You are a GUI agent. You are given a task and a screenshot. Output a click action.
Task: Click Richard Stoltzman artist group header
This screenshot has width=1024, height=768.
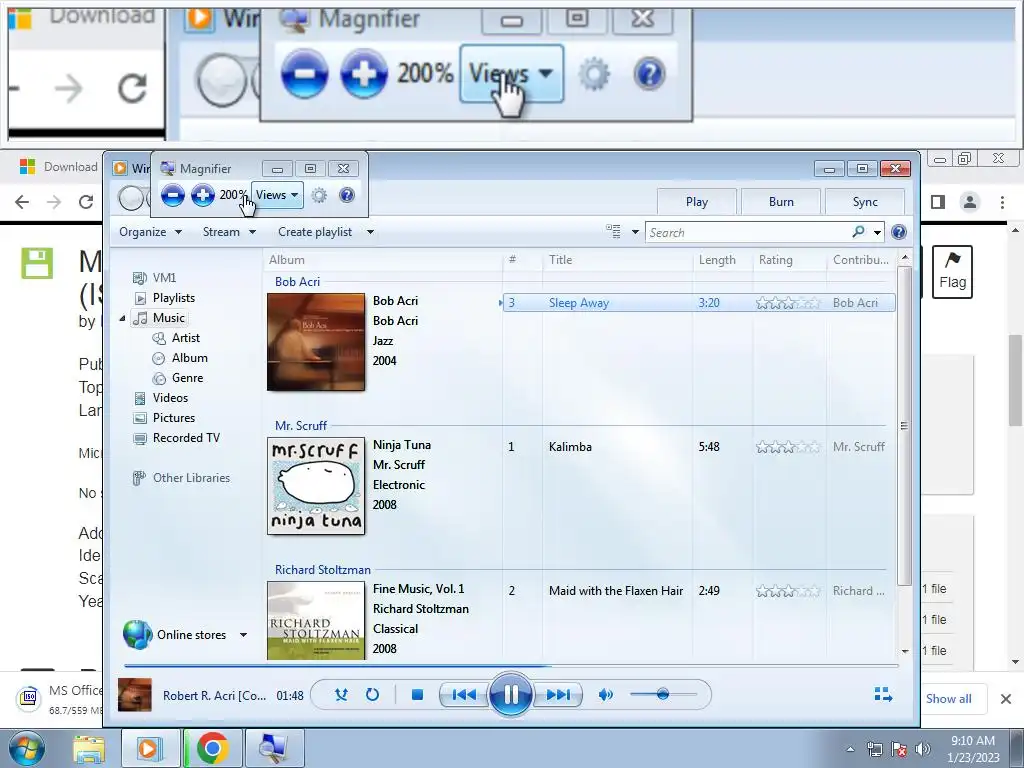[323, 570]
